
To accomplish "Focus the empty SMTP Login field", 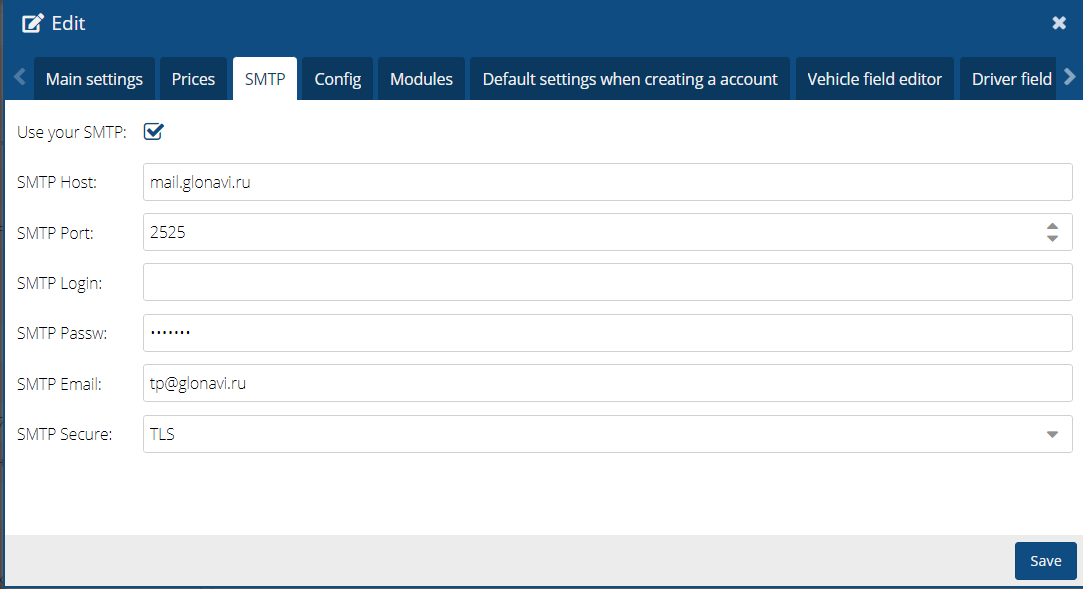I will (x=607, y=283).
